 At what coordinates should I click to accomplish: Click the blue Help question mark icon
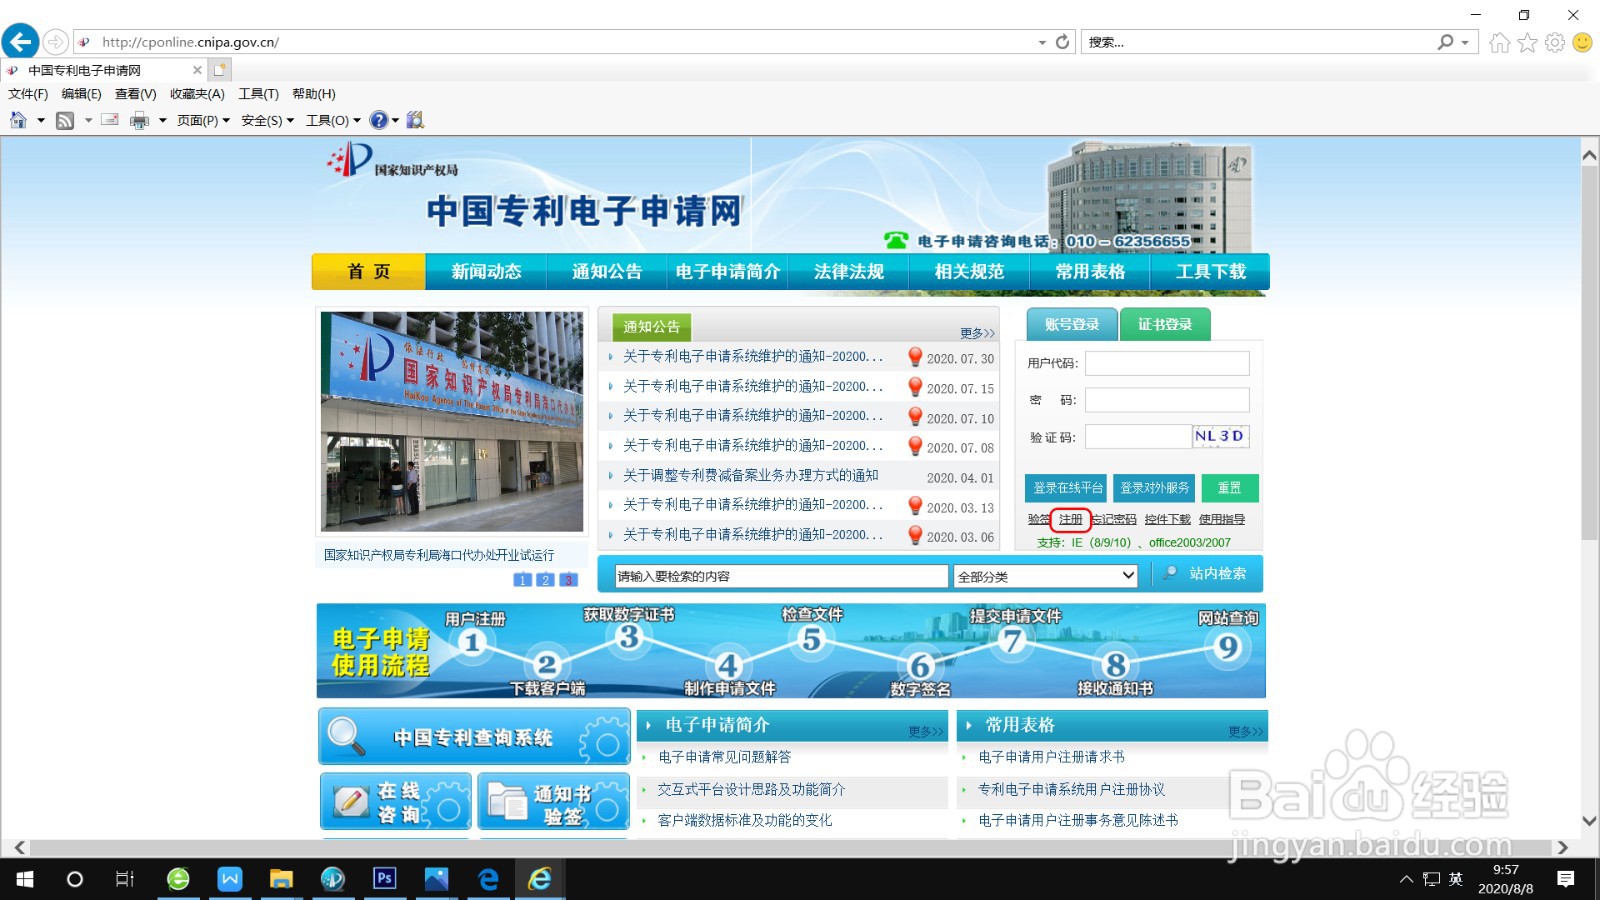point(379,120)
